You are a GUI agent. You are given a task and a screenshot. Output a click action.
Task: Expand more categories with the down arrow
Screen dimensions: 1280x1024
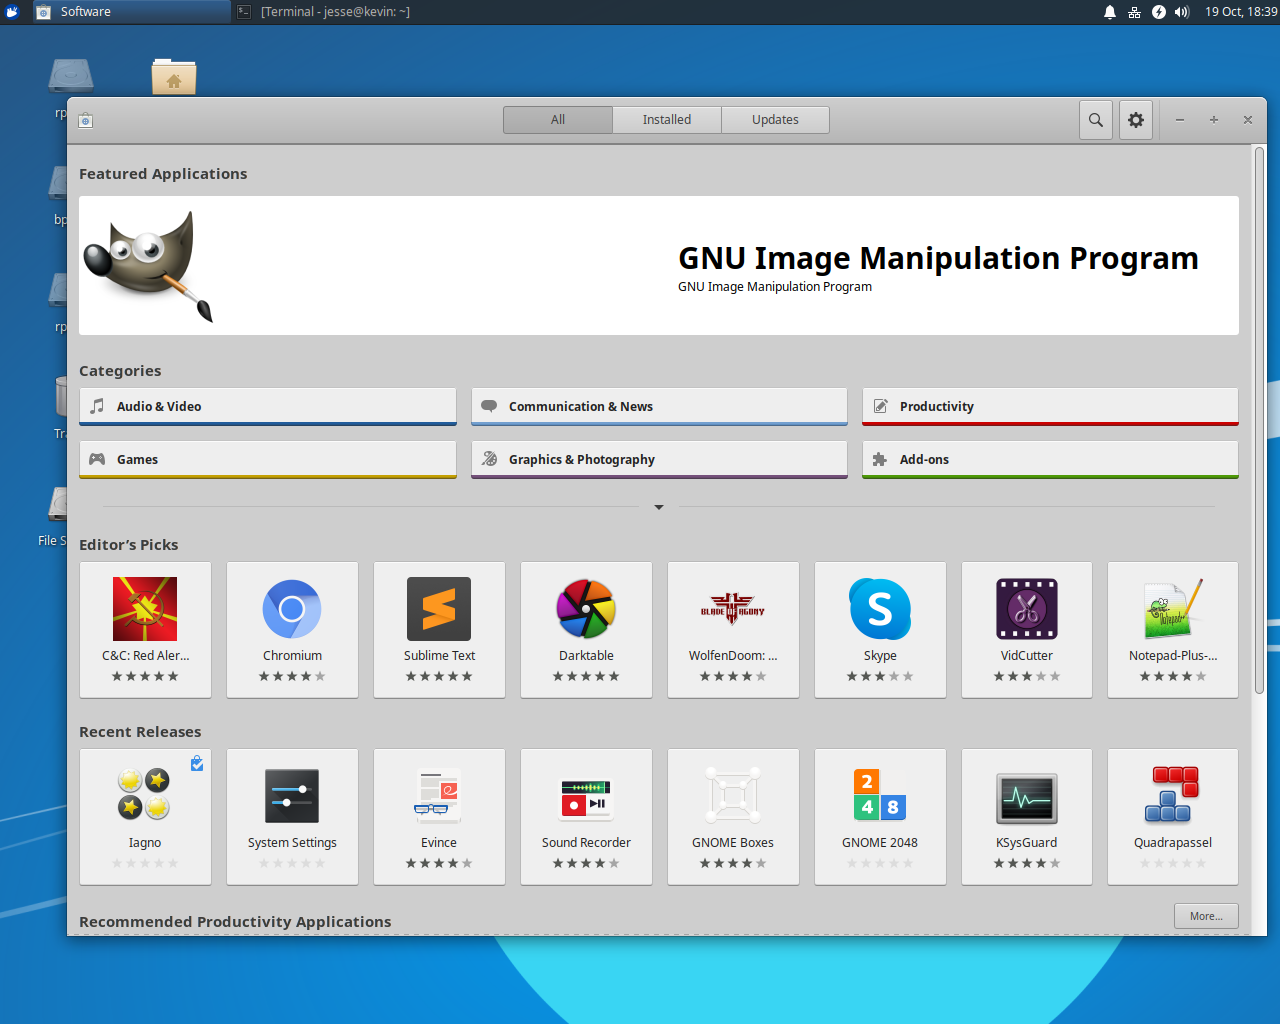pos(659,507)
